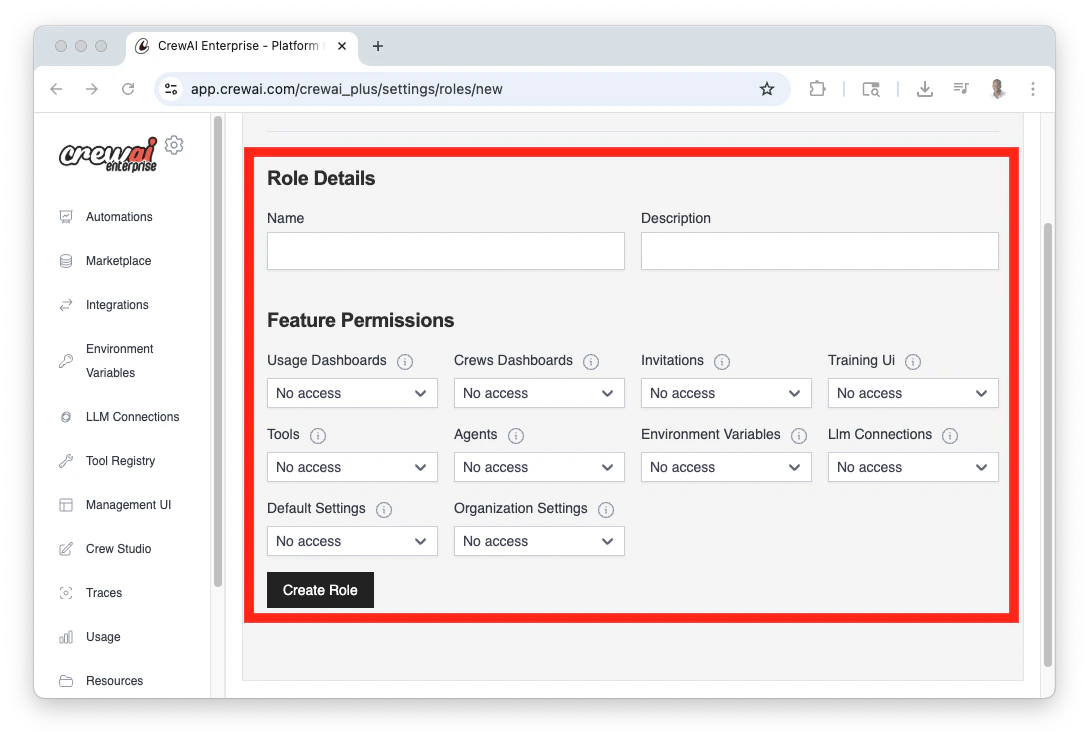The image size is (1089, 740).
Task: Click the Create Role button
Action: point(320,590)
